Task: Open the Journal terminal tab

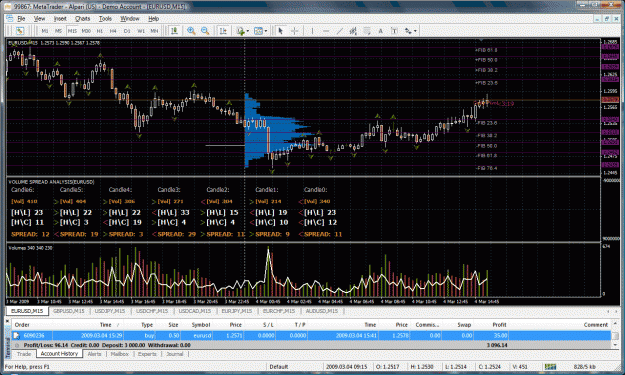Action: [175, 354]
